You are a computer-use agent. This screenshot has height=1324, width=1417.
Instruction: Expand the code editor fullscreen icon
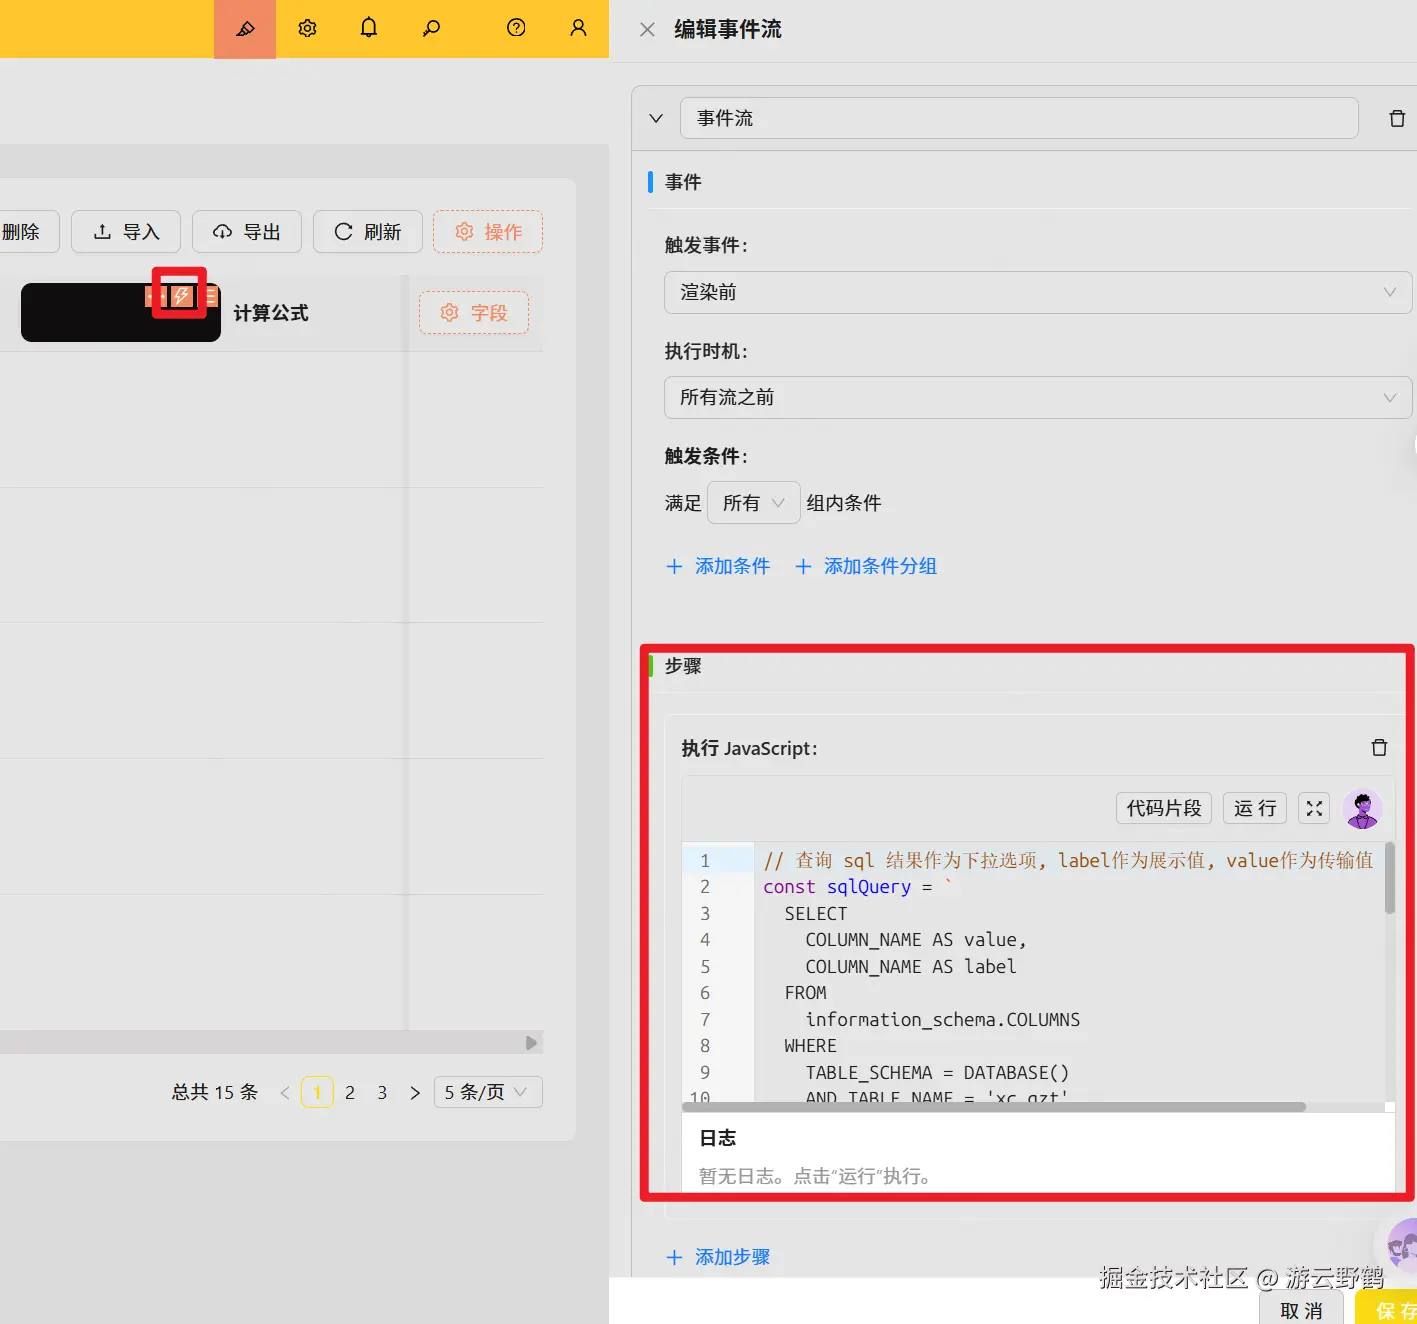[x=1314, y=808]
